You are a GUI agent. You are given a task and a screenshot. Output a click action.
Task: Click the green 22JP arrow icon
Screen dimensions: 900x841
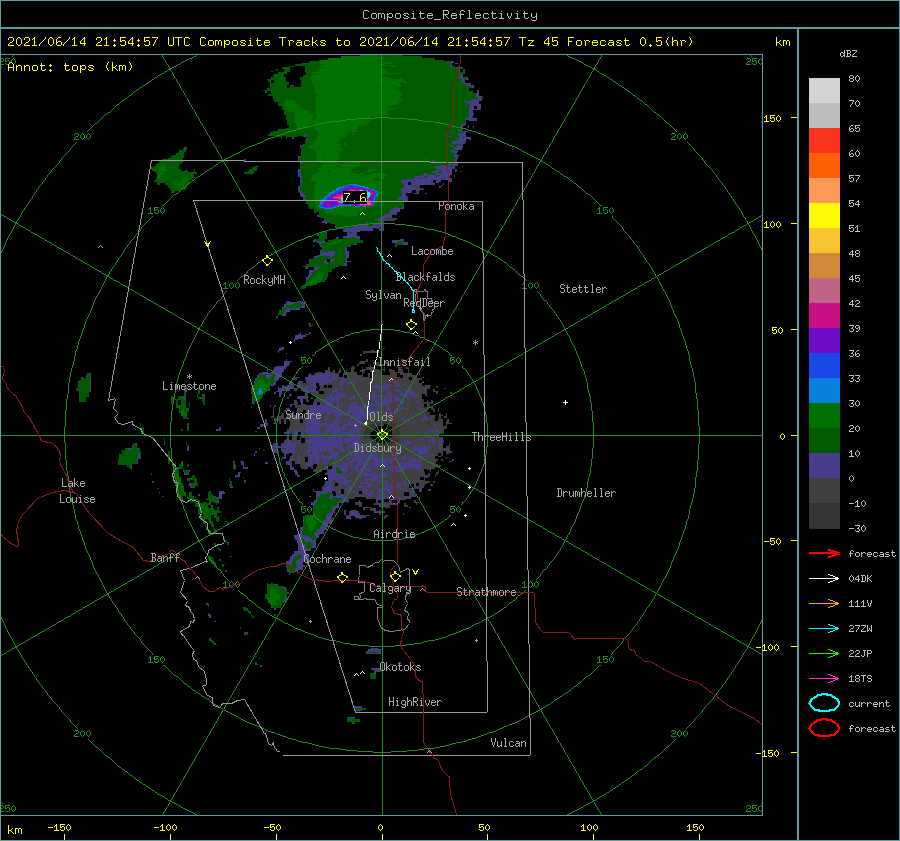coord(824,653)
